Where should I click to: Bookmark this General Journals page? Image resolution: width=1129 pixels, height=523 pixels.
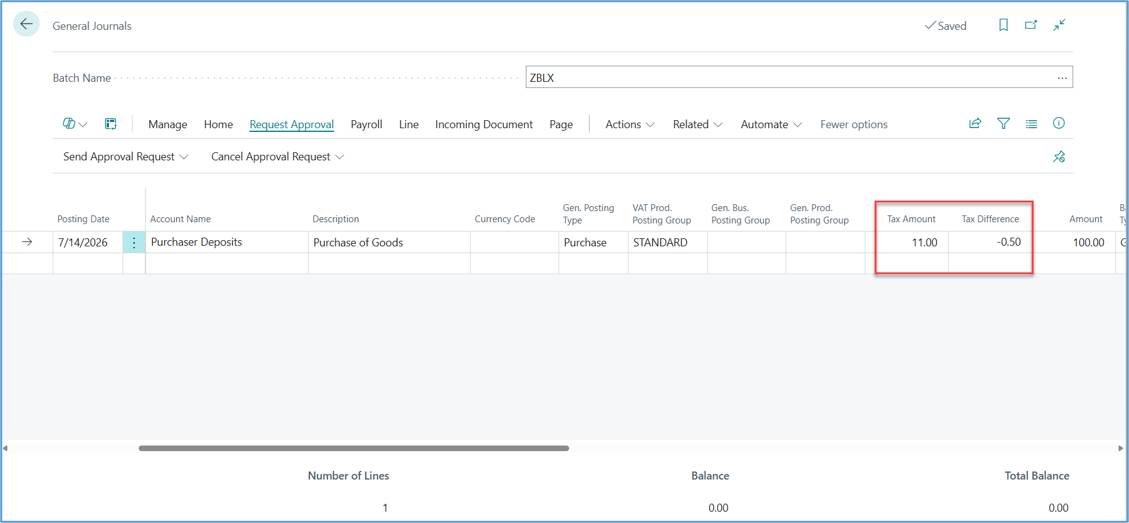click(x=1003, y=25)
